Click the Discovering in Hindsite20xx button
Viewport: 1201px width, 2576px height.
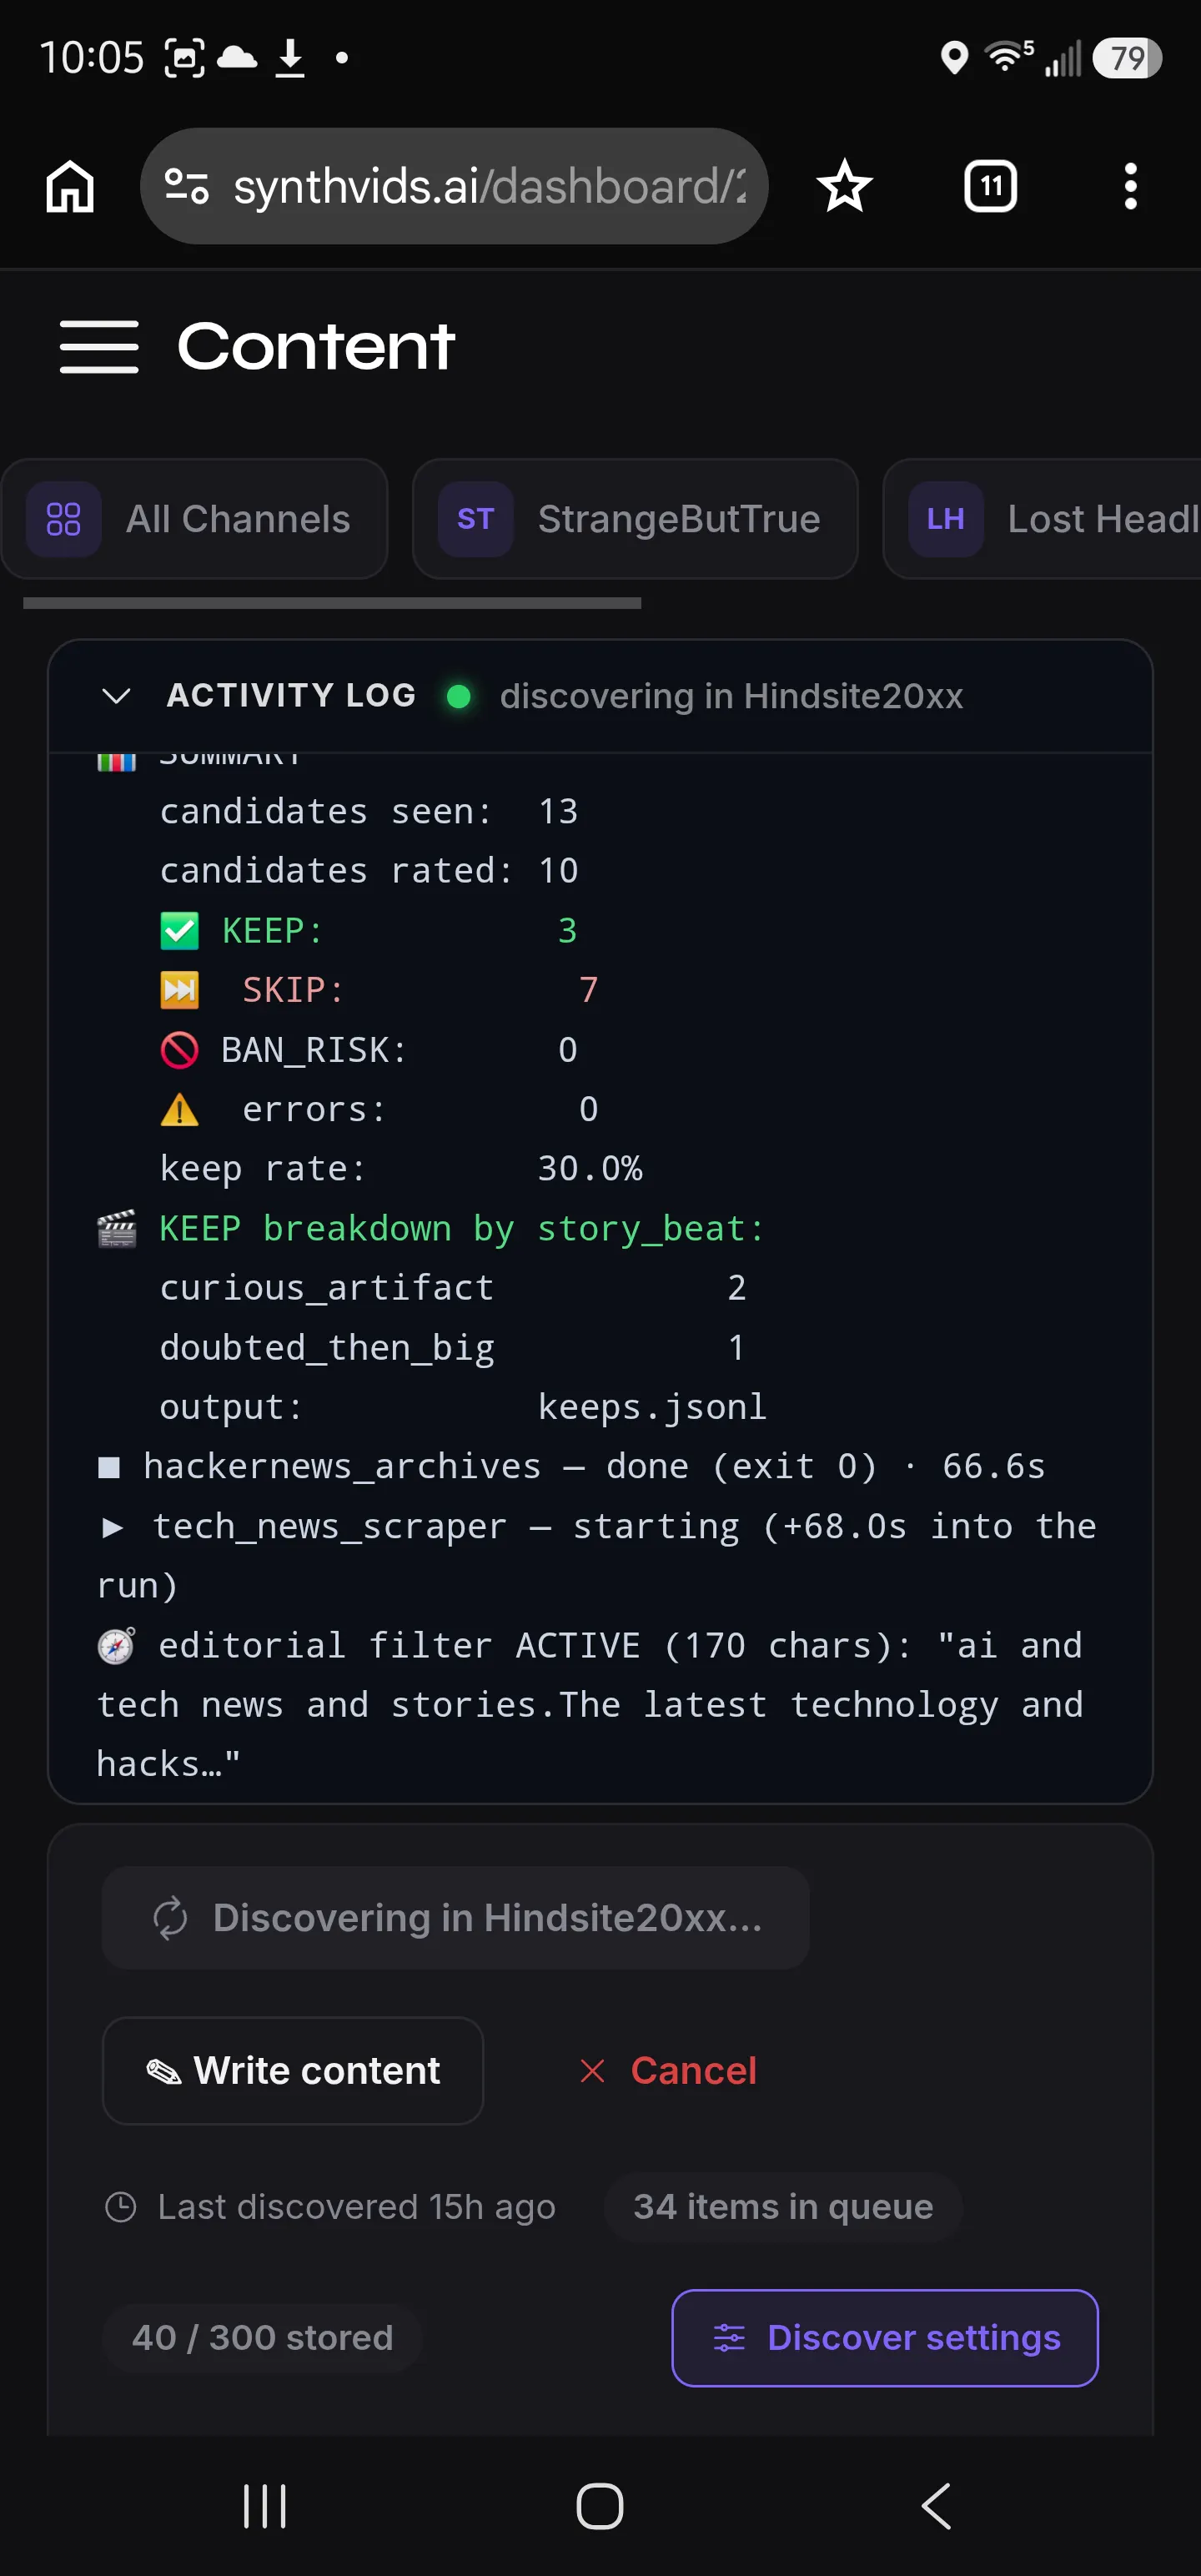[x=455, y=1918]
